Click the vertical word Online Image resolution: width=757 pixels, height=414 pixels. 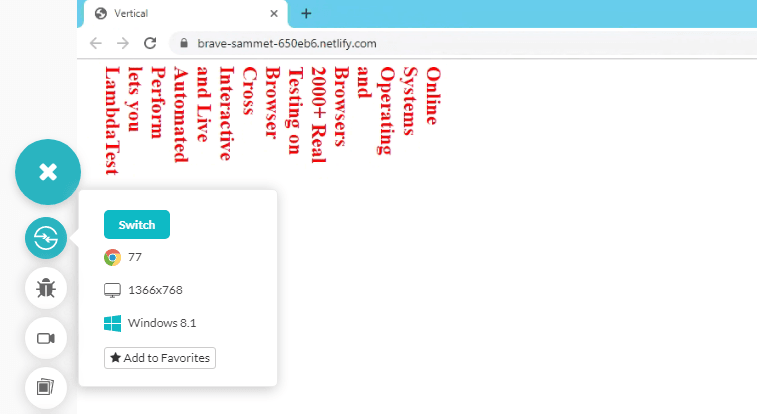click(433, 96)
